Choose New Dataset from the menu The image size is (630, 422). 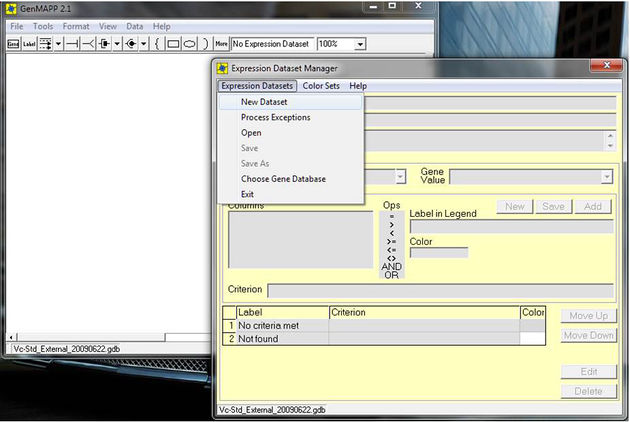point(291,102)
